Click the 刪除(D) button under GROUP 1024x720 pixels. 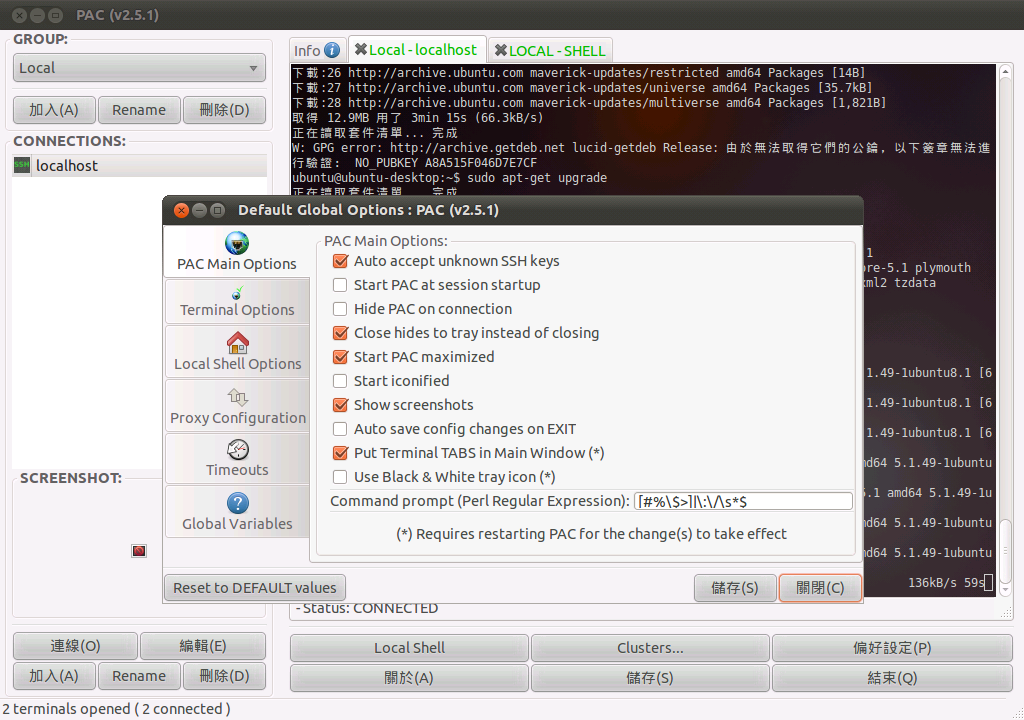coord(225,110)
